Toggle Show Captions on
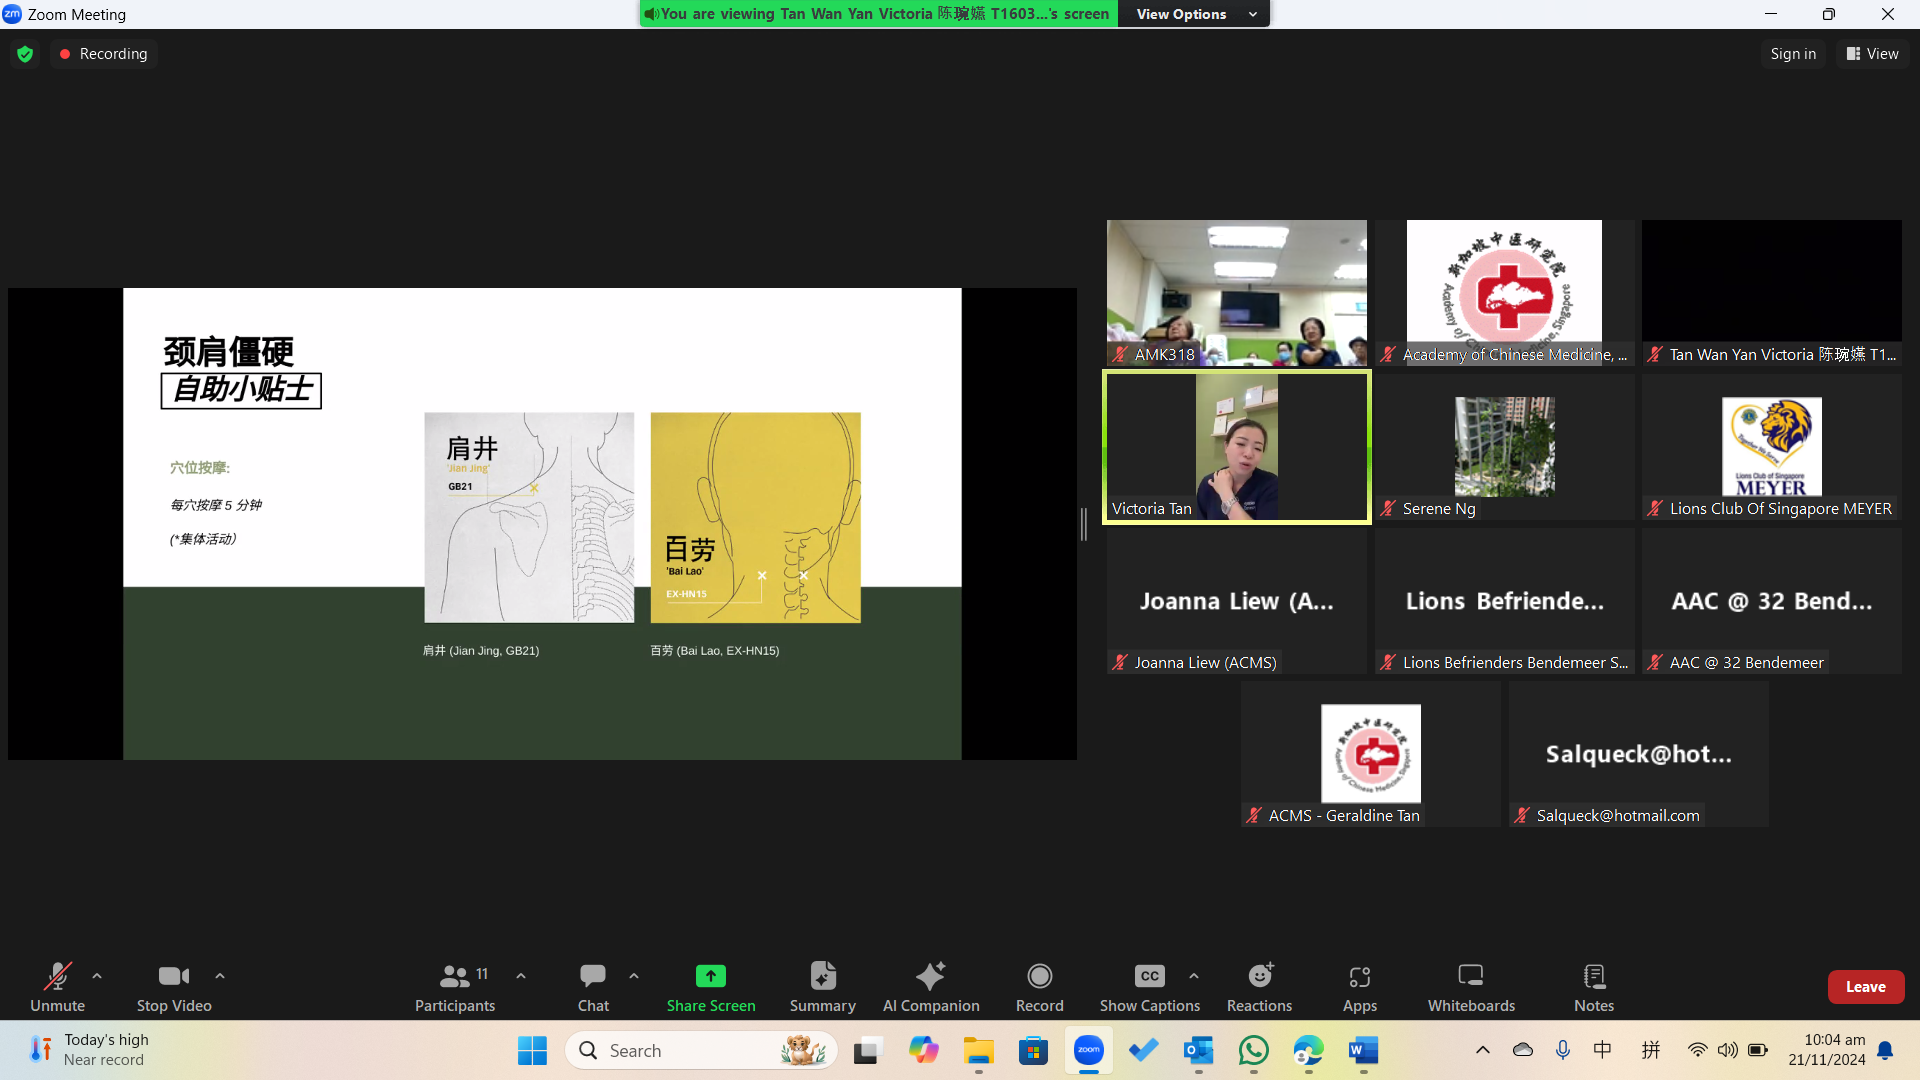 point(1149,986)
